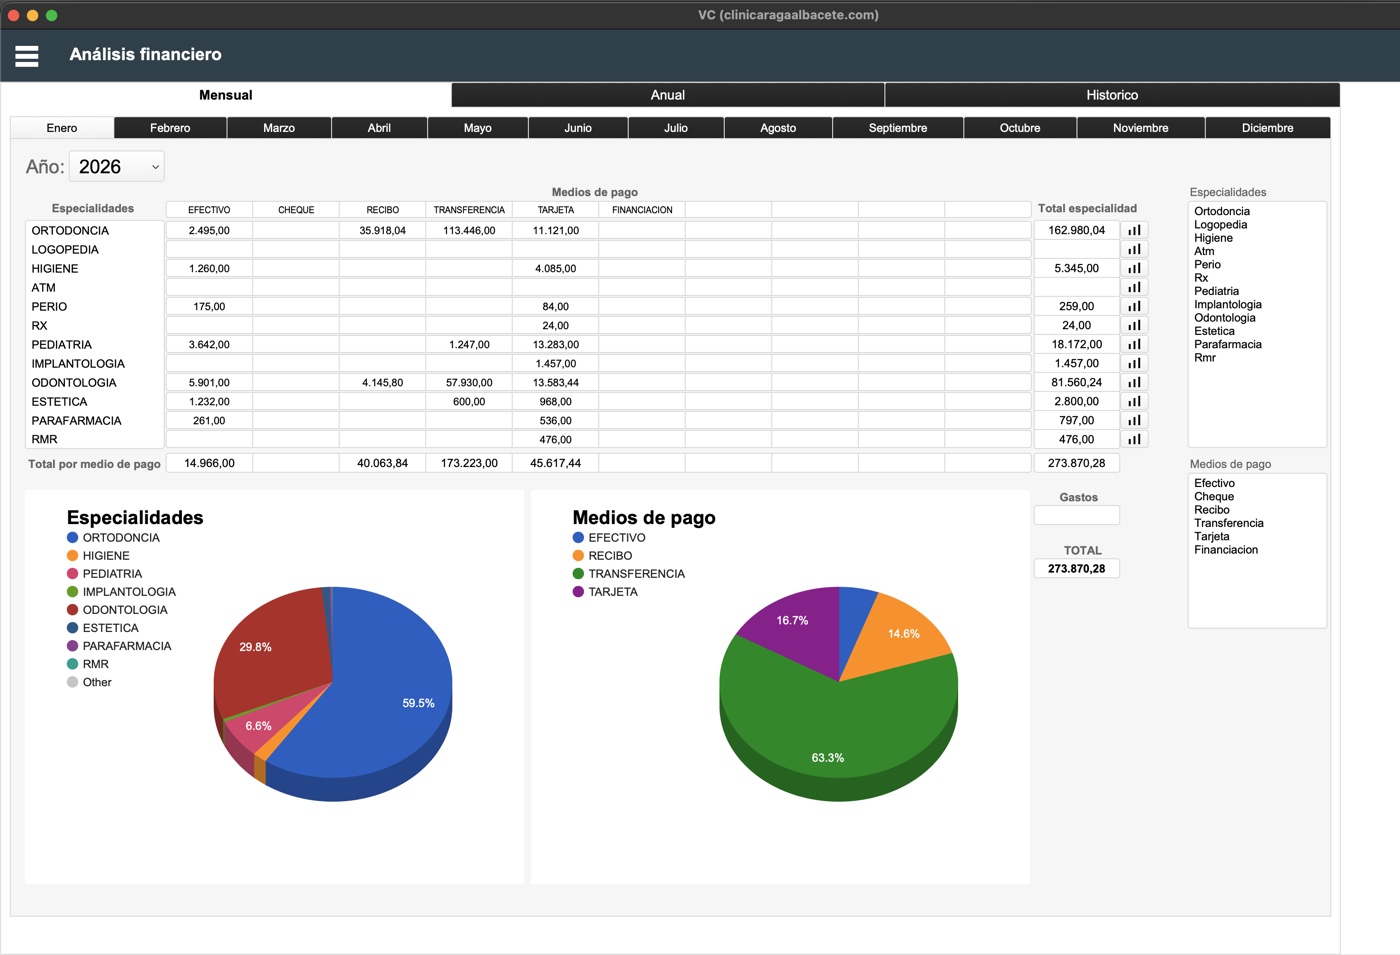Open chart icon for PEDIATRIA row
1400x955 pixels.
tap(1134, 344)
